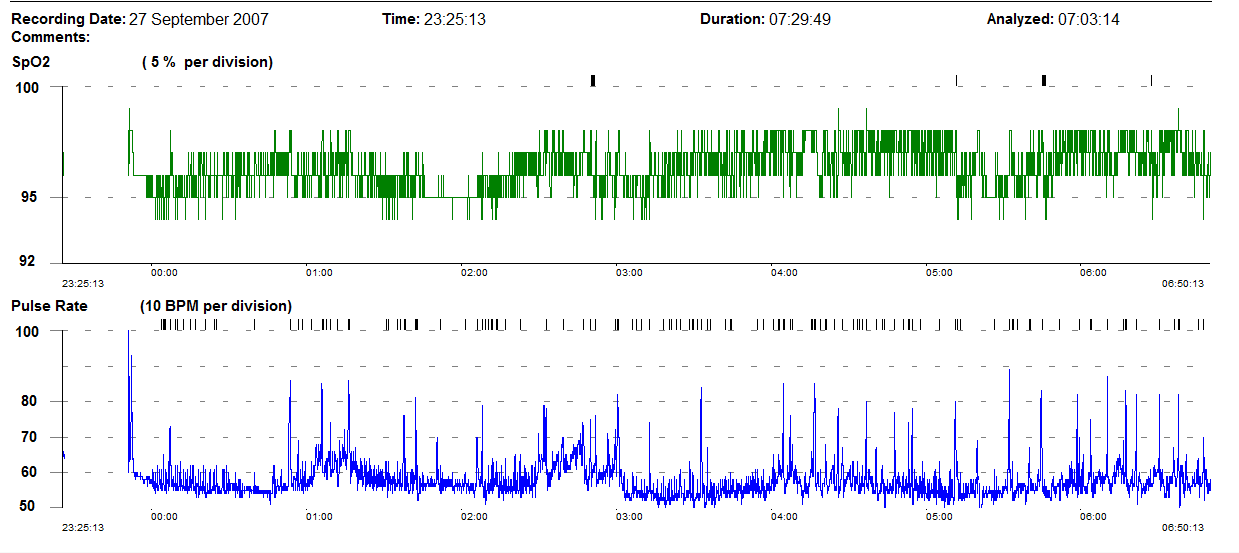Select the "SpO2" chart title

pos(30,62)
